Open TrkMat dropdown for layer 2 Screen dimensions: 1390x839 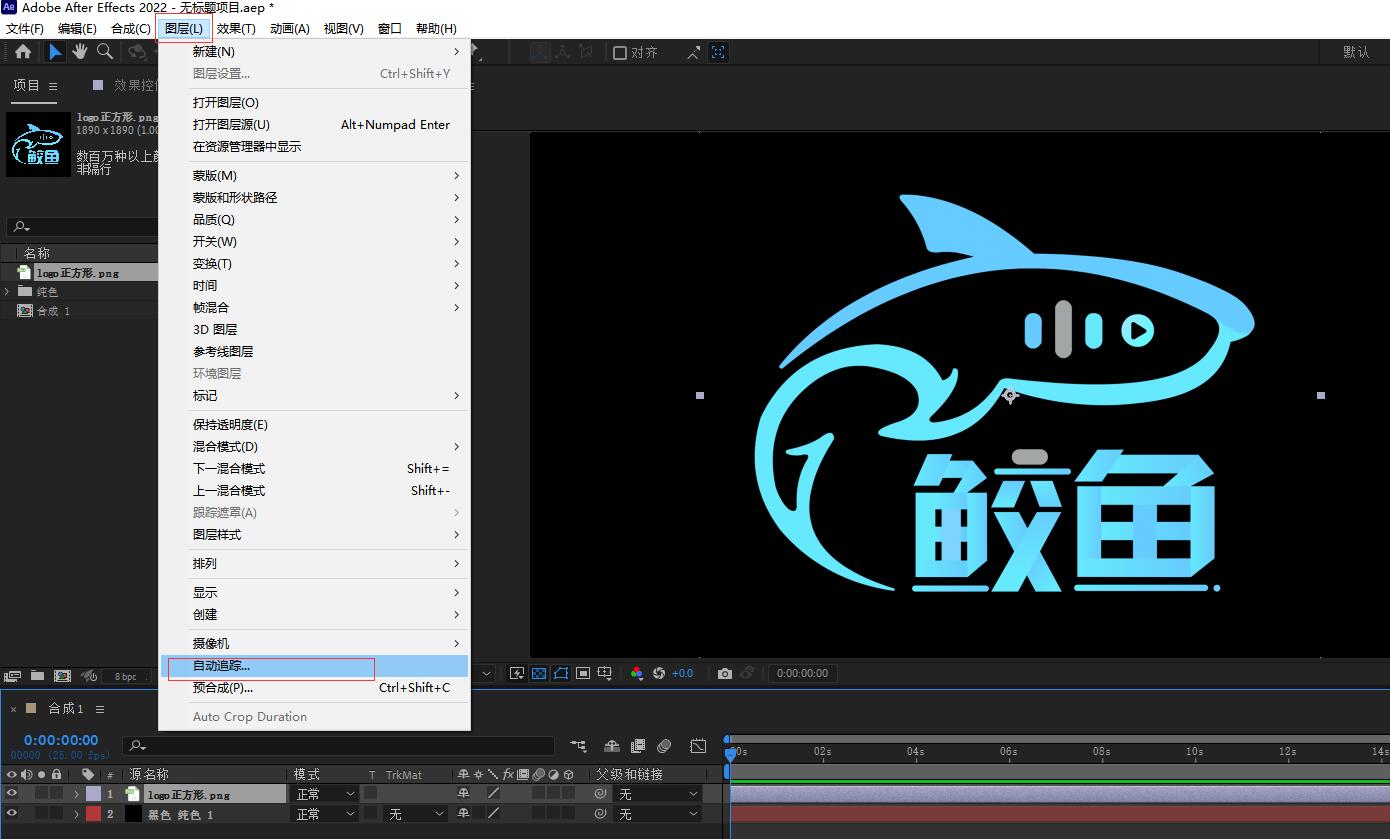tap(415, 815)
